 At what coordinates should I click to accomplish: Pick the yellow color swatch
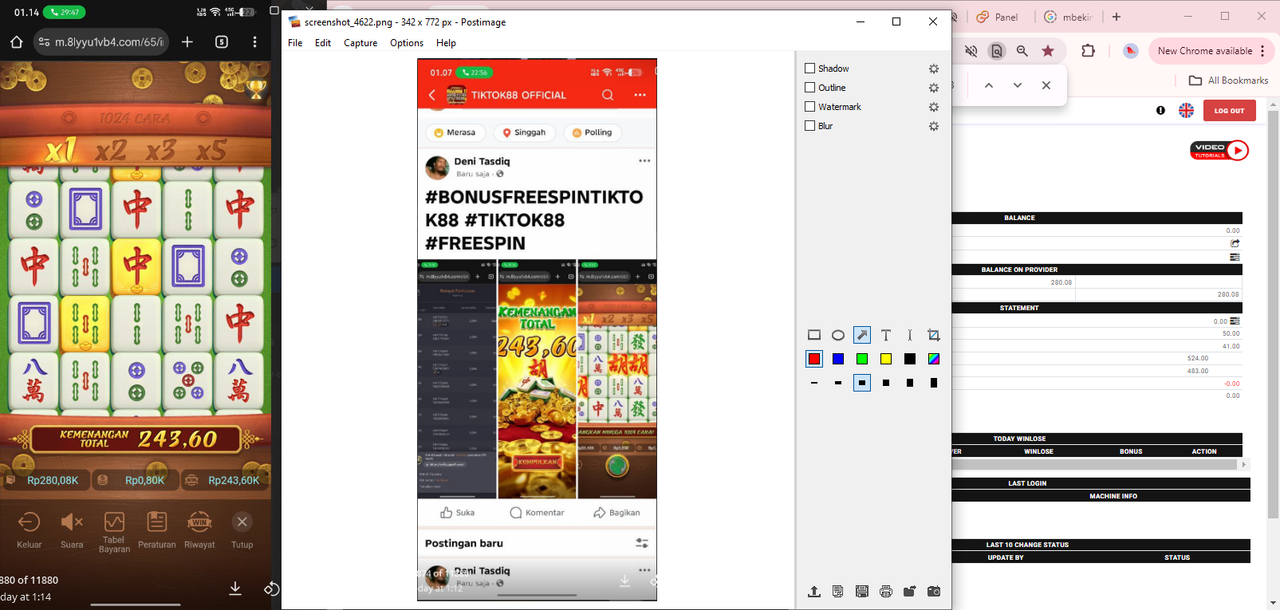click(886, 359)
